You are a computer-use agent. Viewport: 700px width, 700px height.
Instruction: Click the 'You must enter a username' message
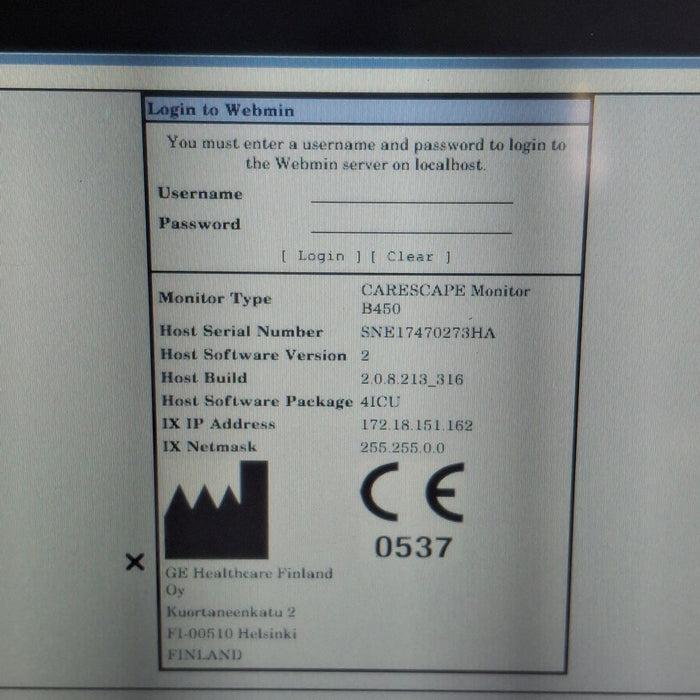pos(366,154)
